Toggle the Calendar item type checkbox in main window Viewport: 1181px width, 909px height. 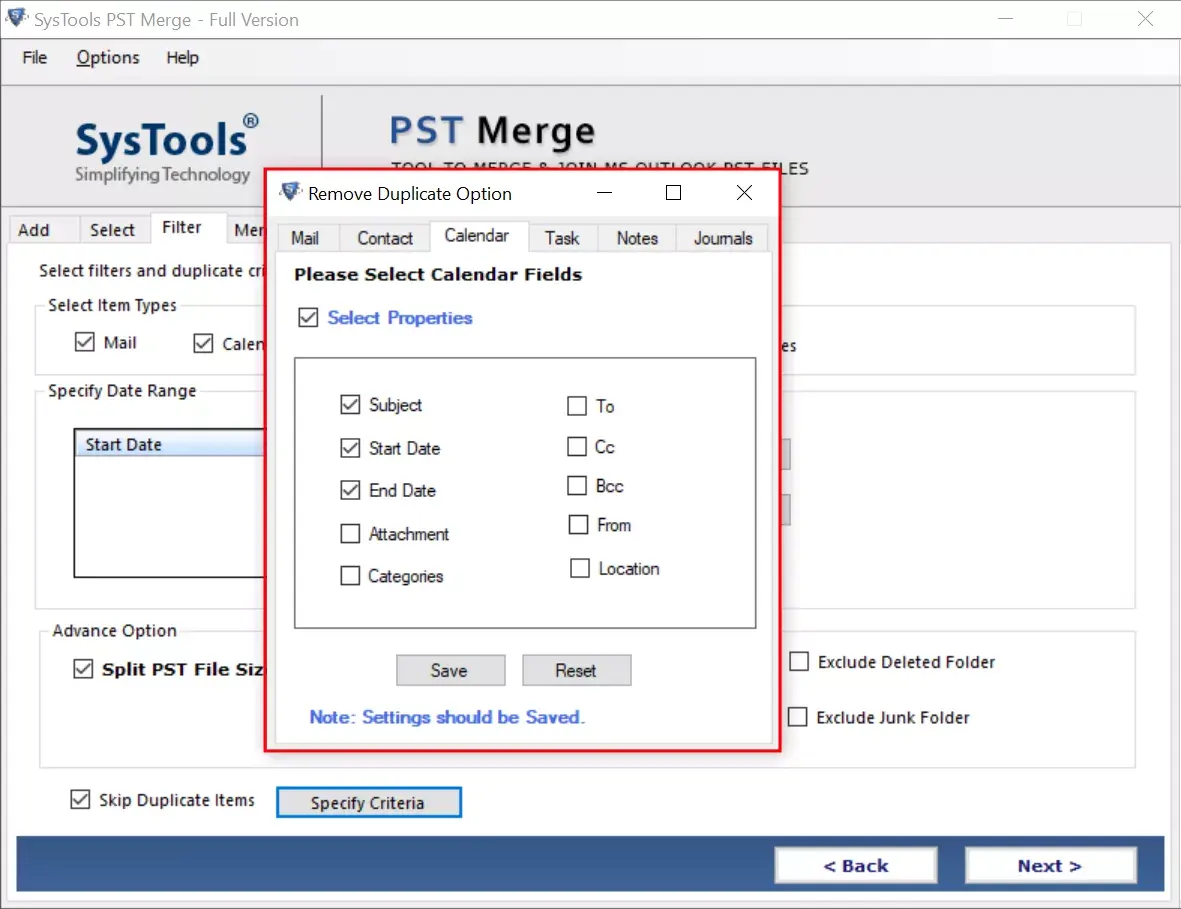pyautogui.click(x=203, y=343)
